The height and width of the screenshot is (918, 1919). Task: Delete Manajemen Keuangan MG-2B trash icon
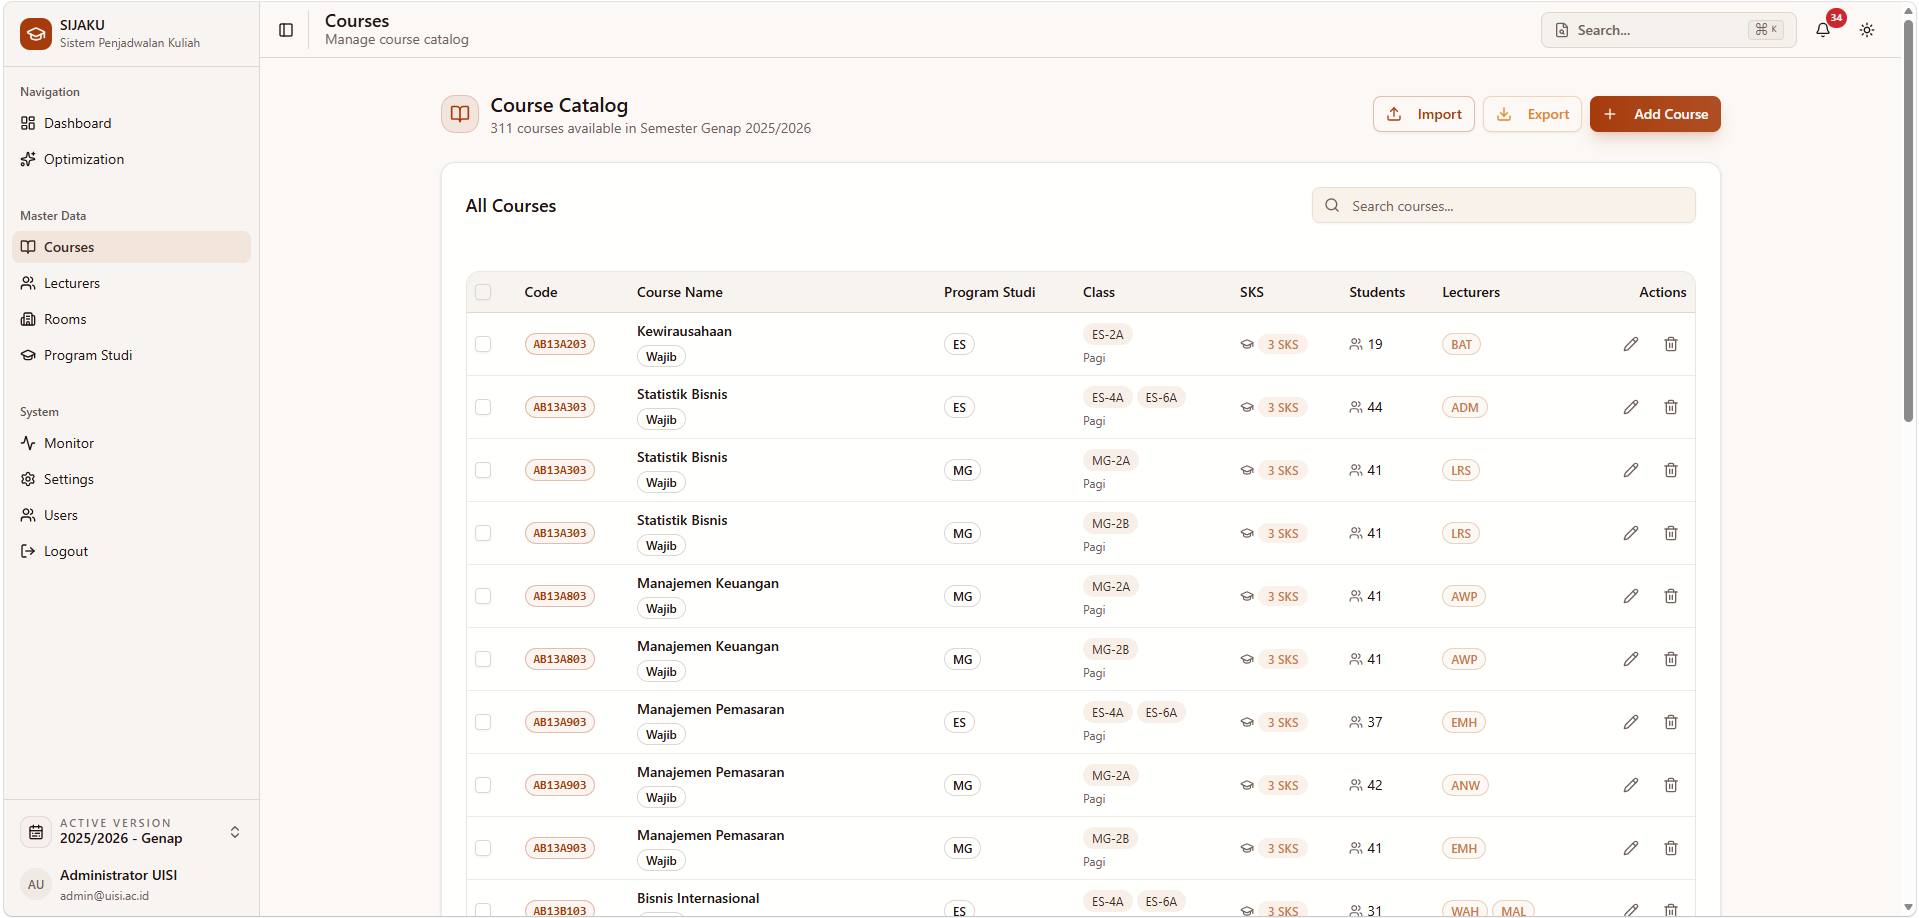(1671, 659)
